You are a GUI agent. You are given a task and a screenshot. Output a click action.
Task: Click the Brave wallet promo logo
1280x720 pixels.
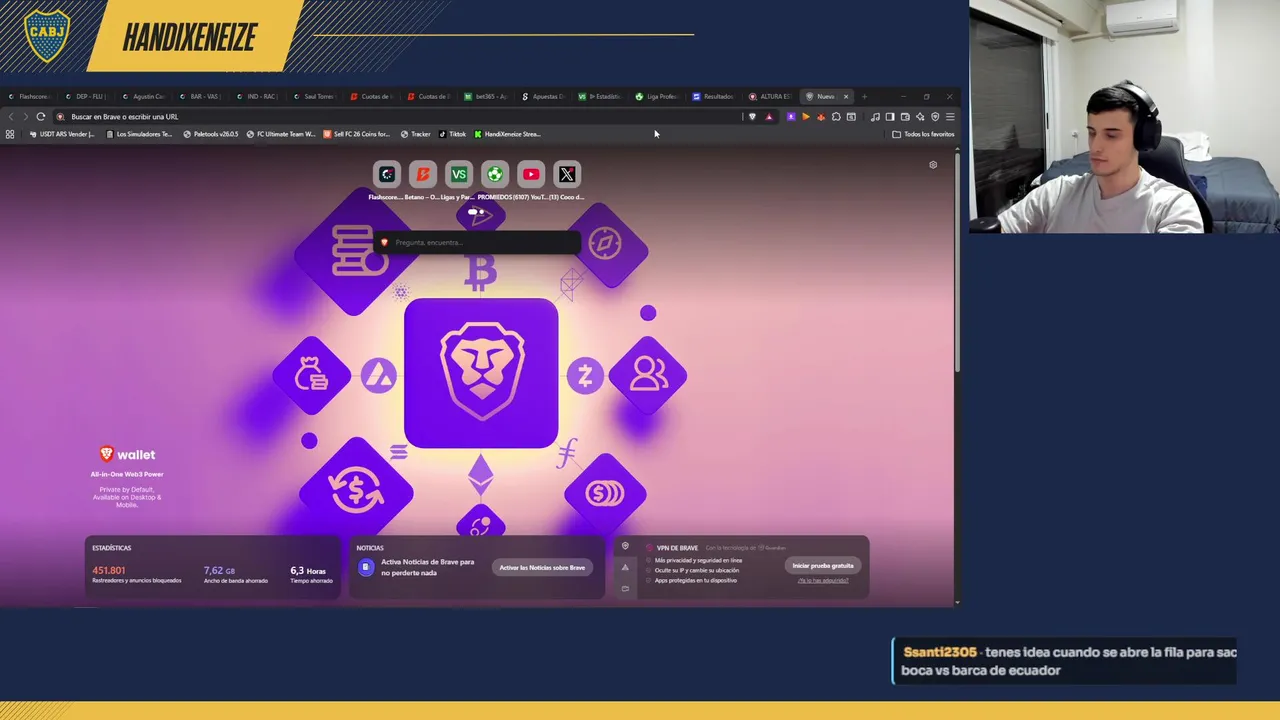(x=127, y=454)
